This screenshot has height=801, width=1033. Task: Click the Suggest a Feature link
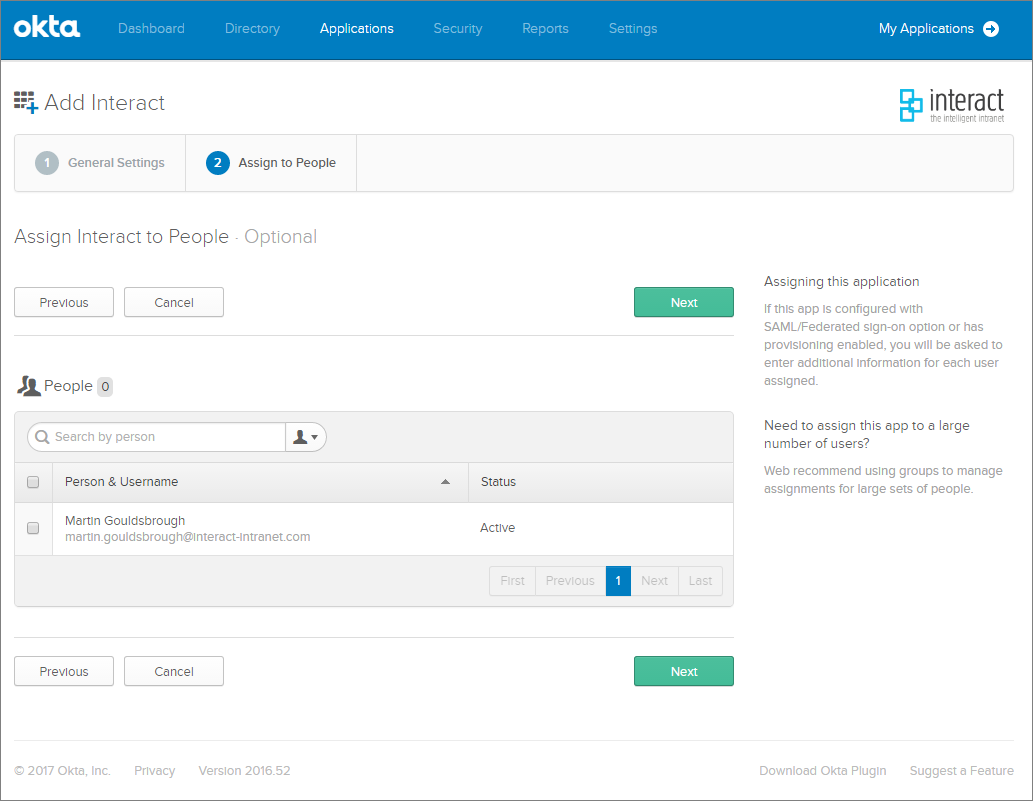click(x=962, y=771)
